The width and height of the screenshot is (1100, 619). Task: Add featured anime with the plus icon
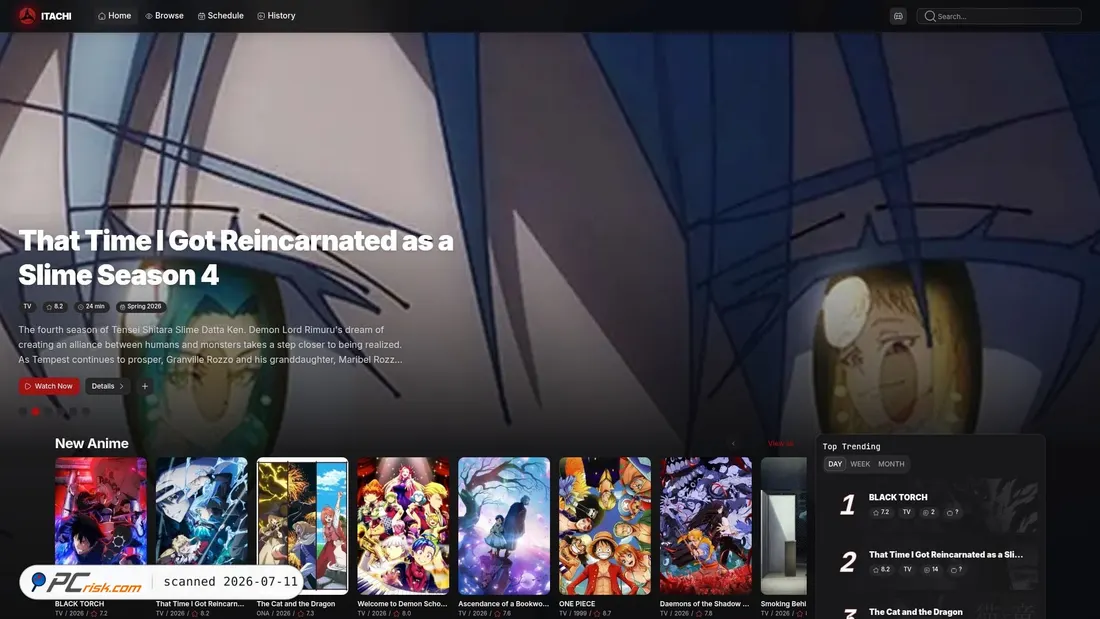pyautogui.click(x=145, y=386)
